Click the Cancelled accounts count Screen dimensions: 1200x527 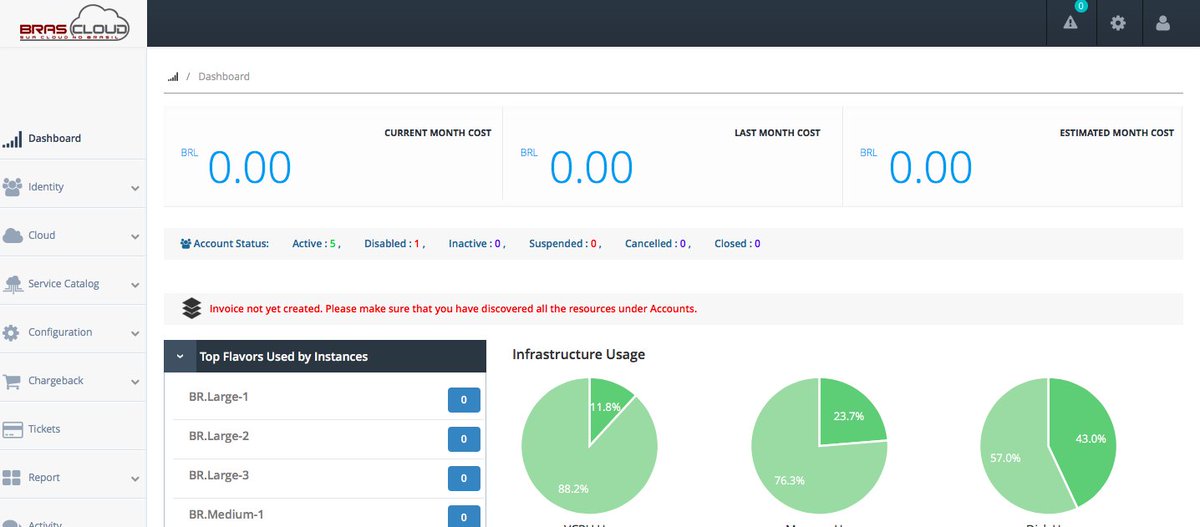[x=683, y=243]
